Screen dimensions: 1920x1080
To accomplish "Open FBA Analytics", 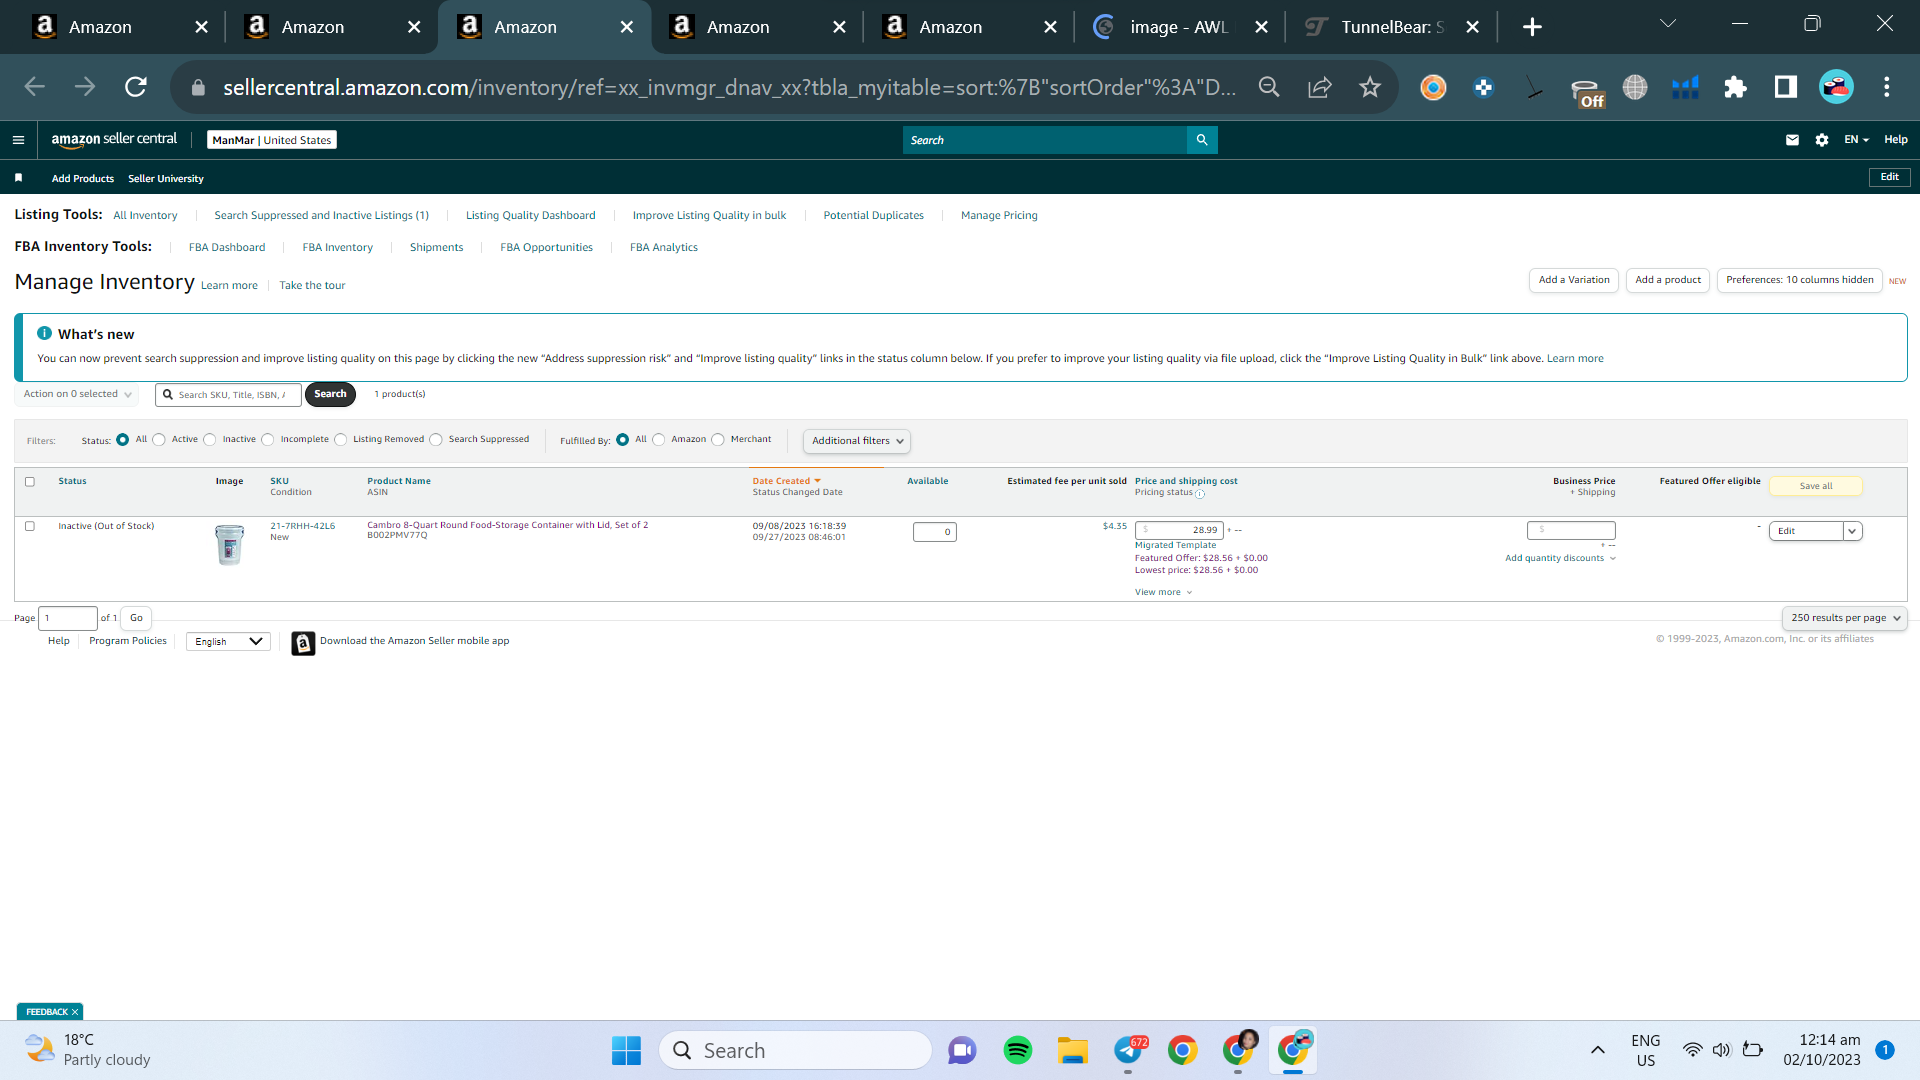I will click(664, 248).
